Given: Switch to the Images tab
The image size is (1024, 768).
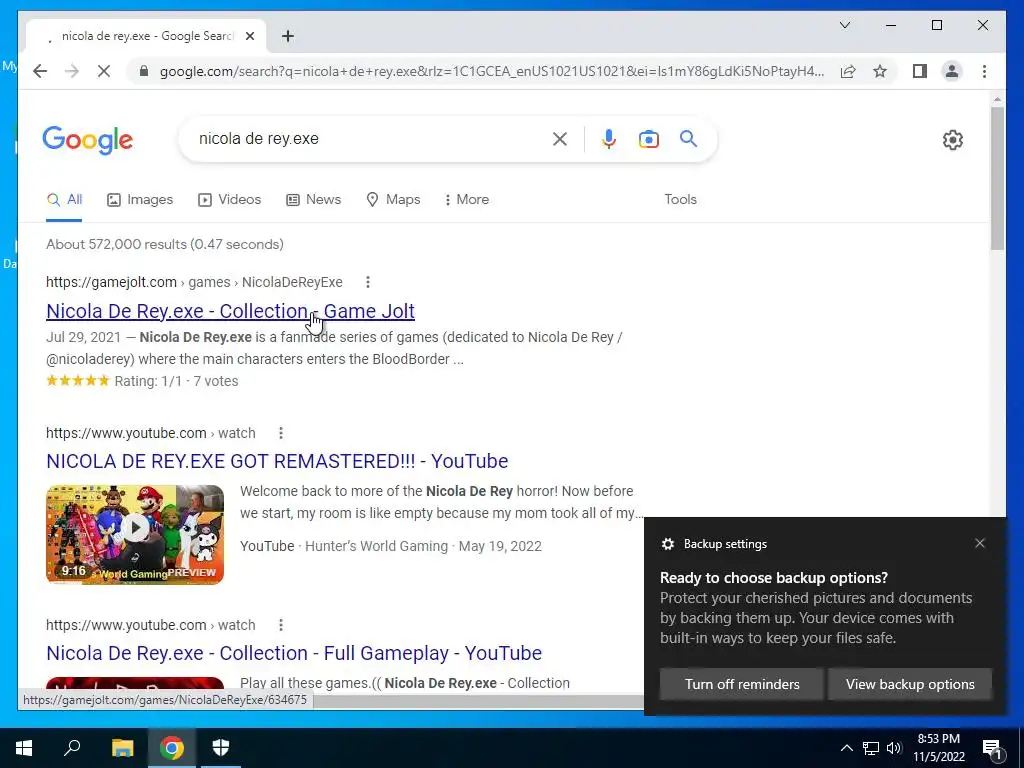Looking at the screenshot, I should [x=140, y=200].
